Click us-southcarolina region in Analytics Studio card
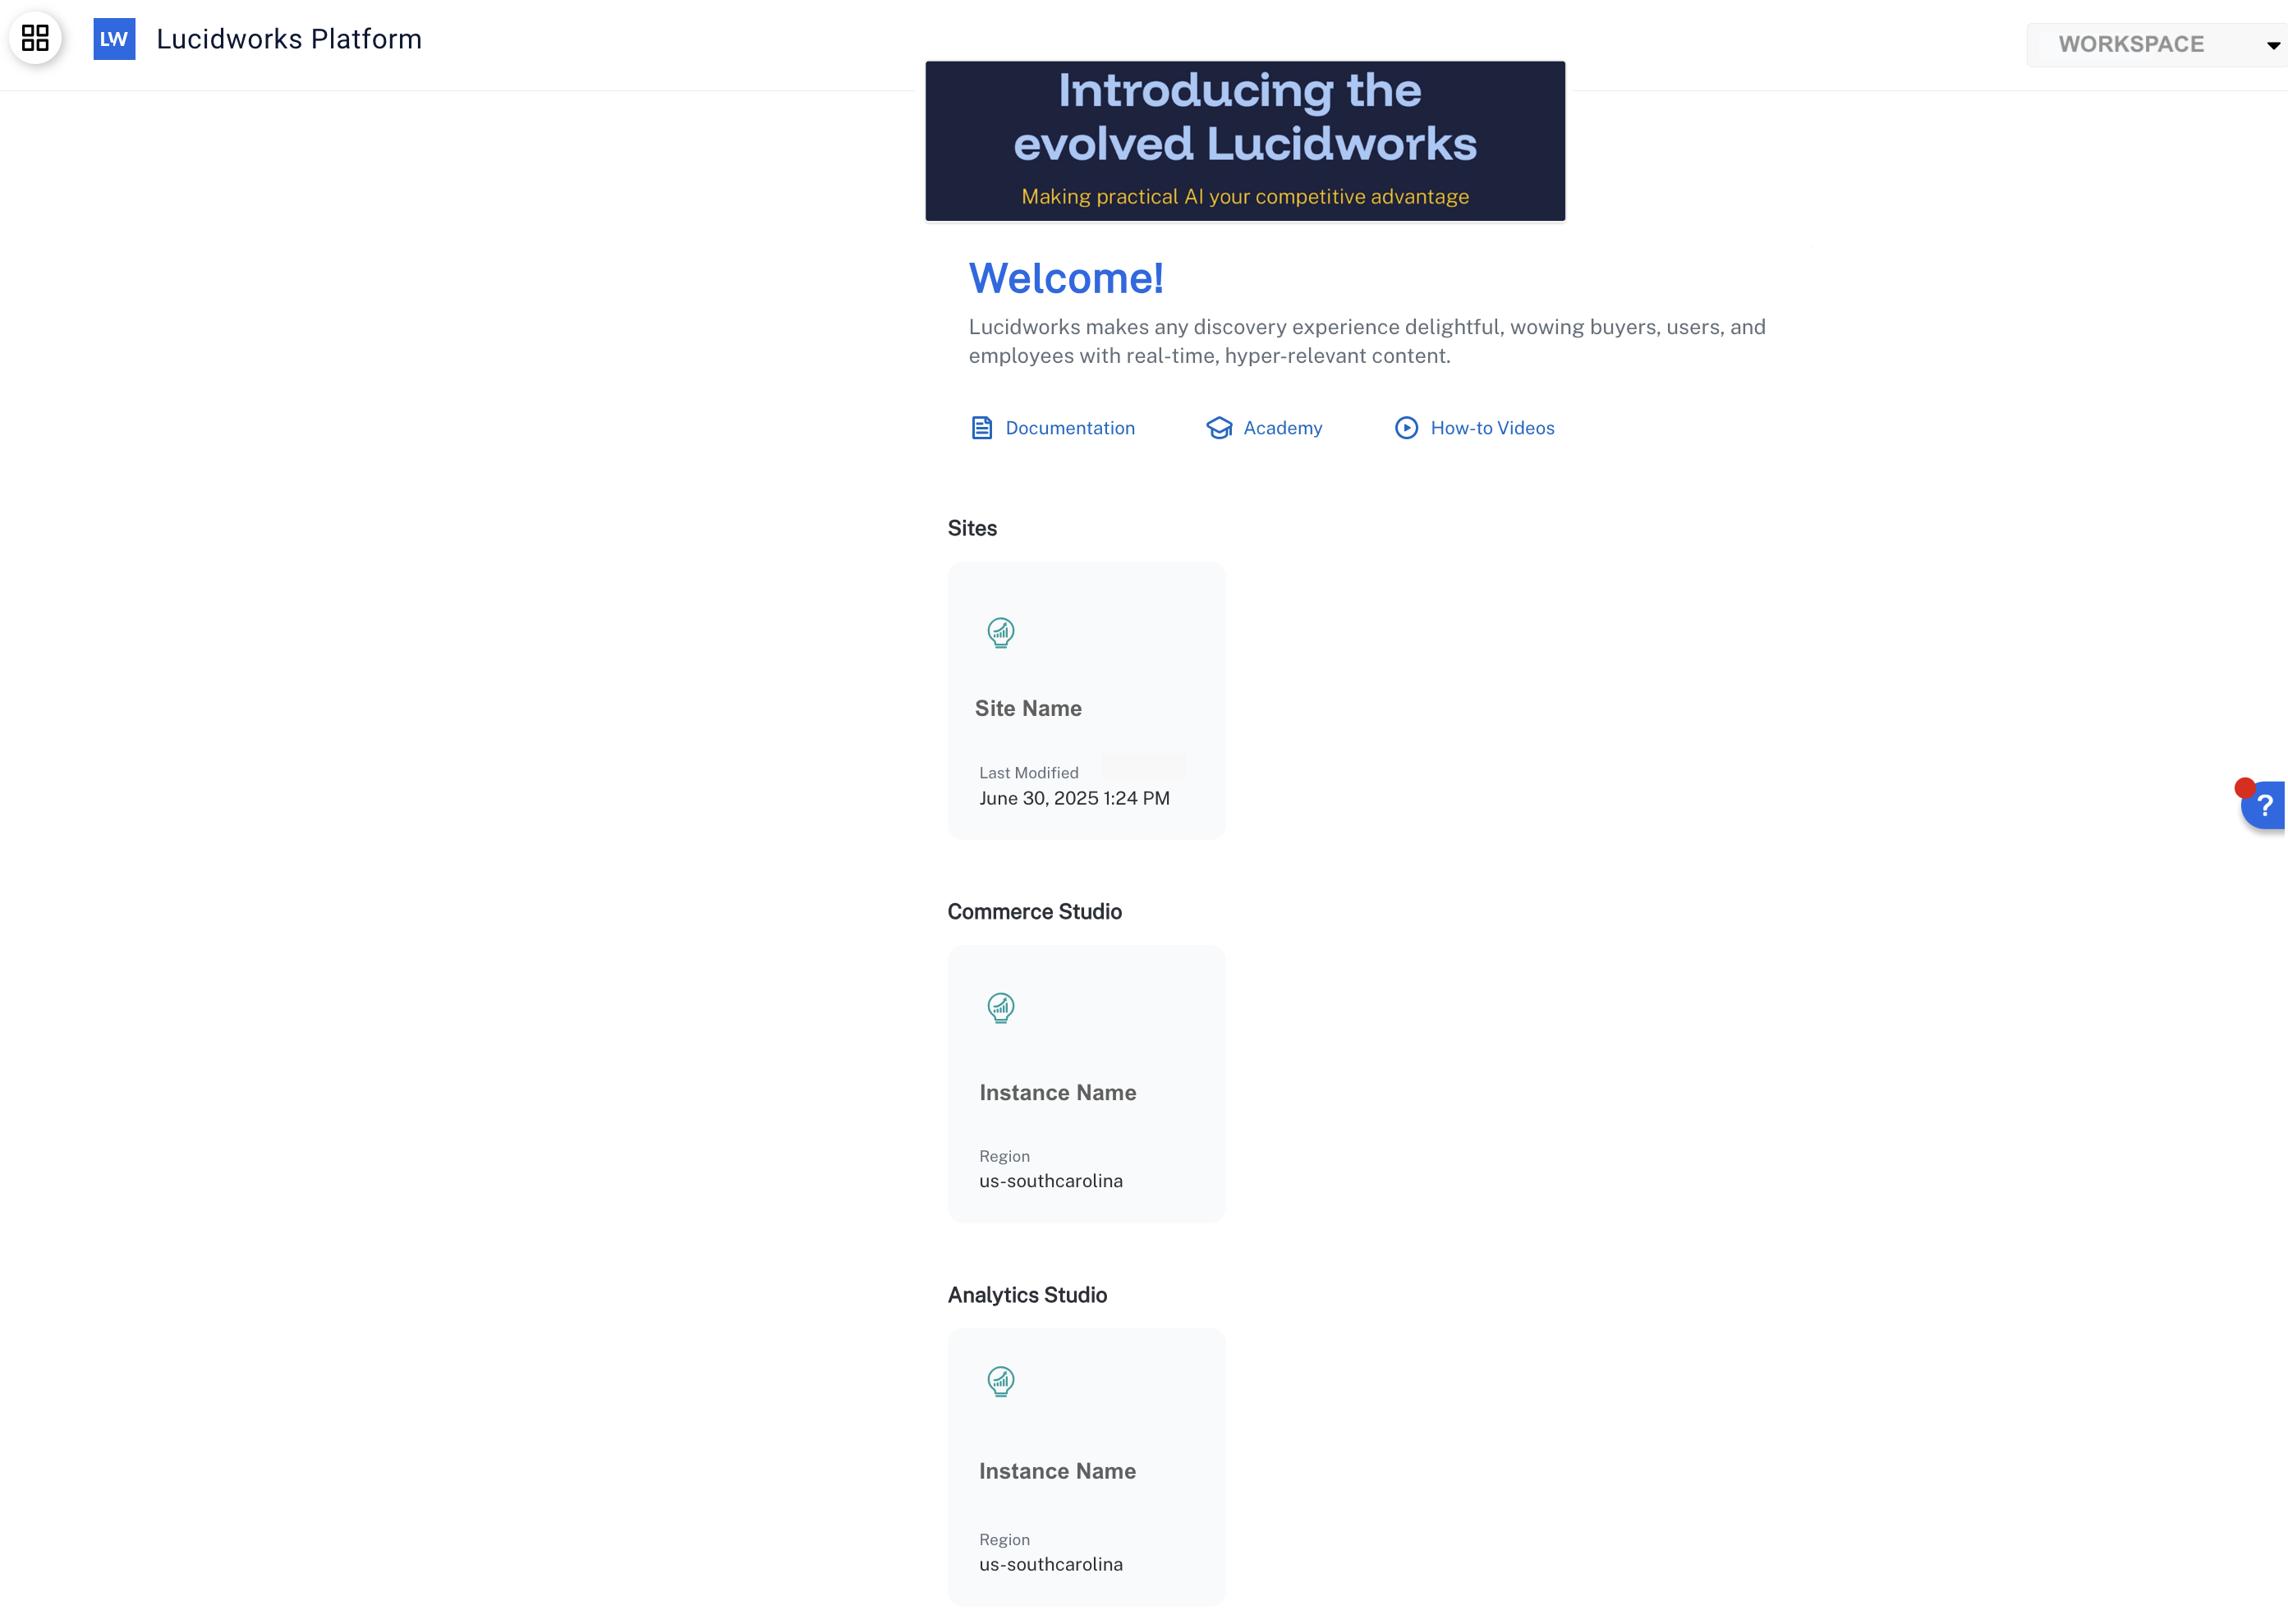 pos(1051,1564)
